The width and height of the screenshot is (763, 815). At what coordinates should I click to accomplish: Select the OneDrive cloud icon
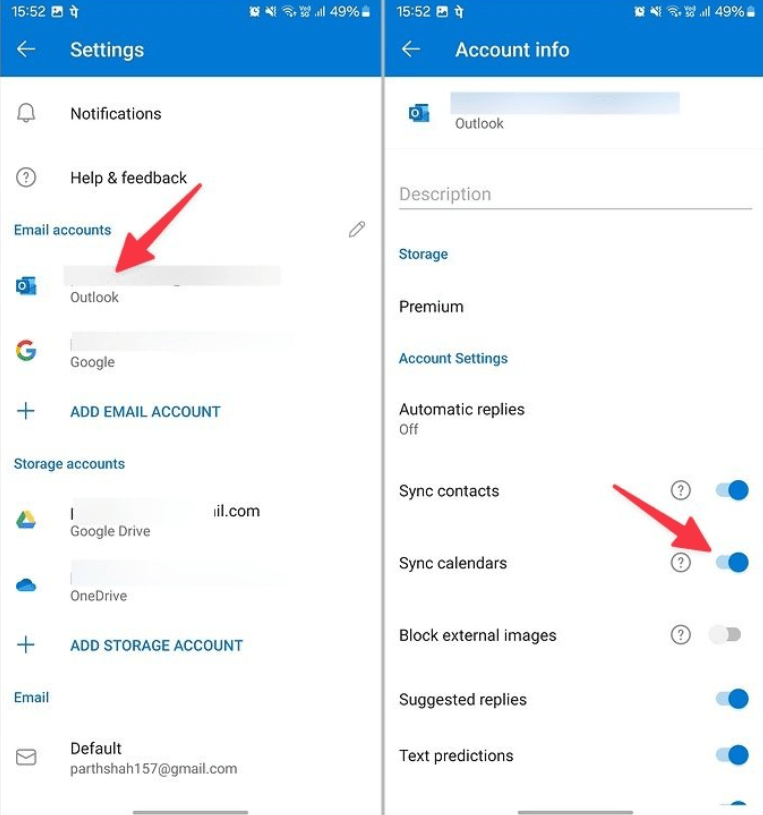click(x=26, y=585)
